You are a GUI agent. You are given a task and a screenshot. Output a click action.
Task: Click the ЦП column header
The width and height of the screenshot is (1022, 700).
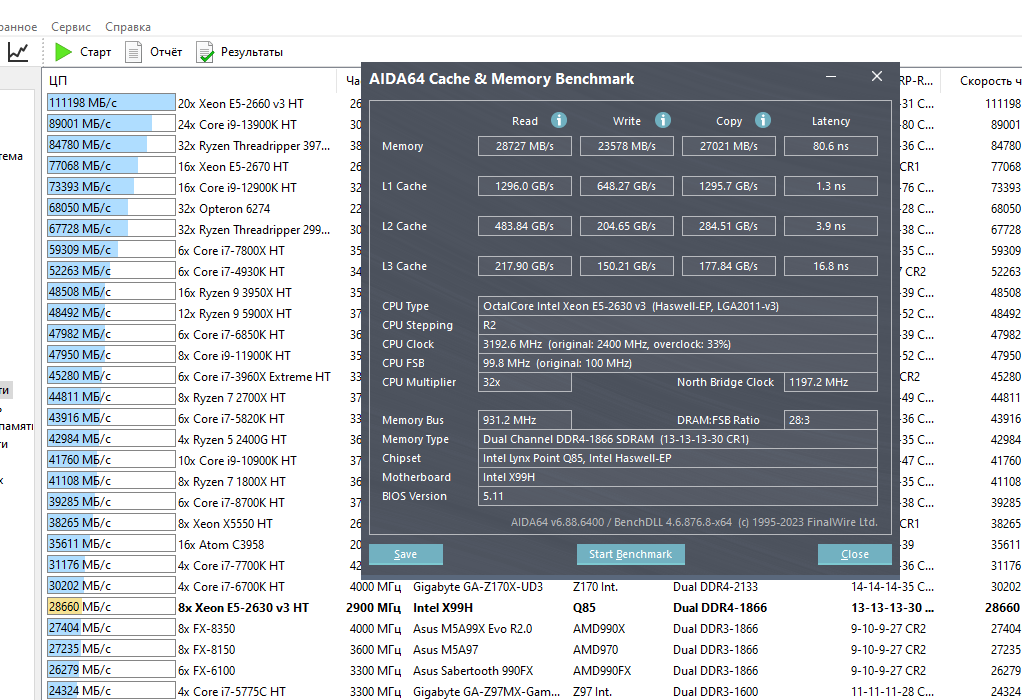coord(189,80)
